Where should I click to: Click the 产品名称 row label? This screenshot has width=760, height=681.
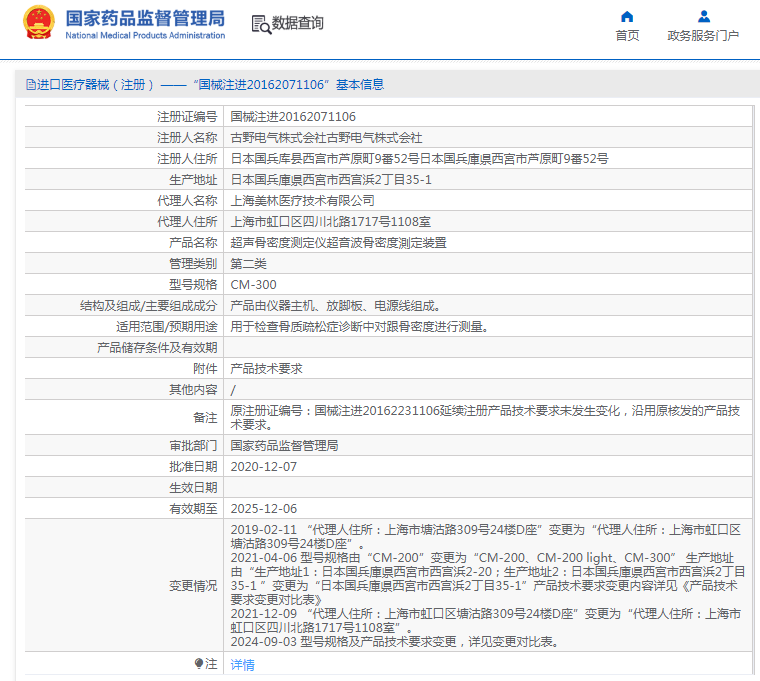pyautogui.click(x=193, y=243)
